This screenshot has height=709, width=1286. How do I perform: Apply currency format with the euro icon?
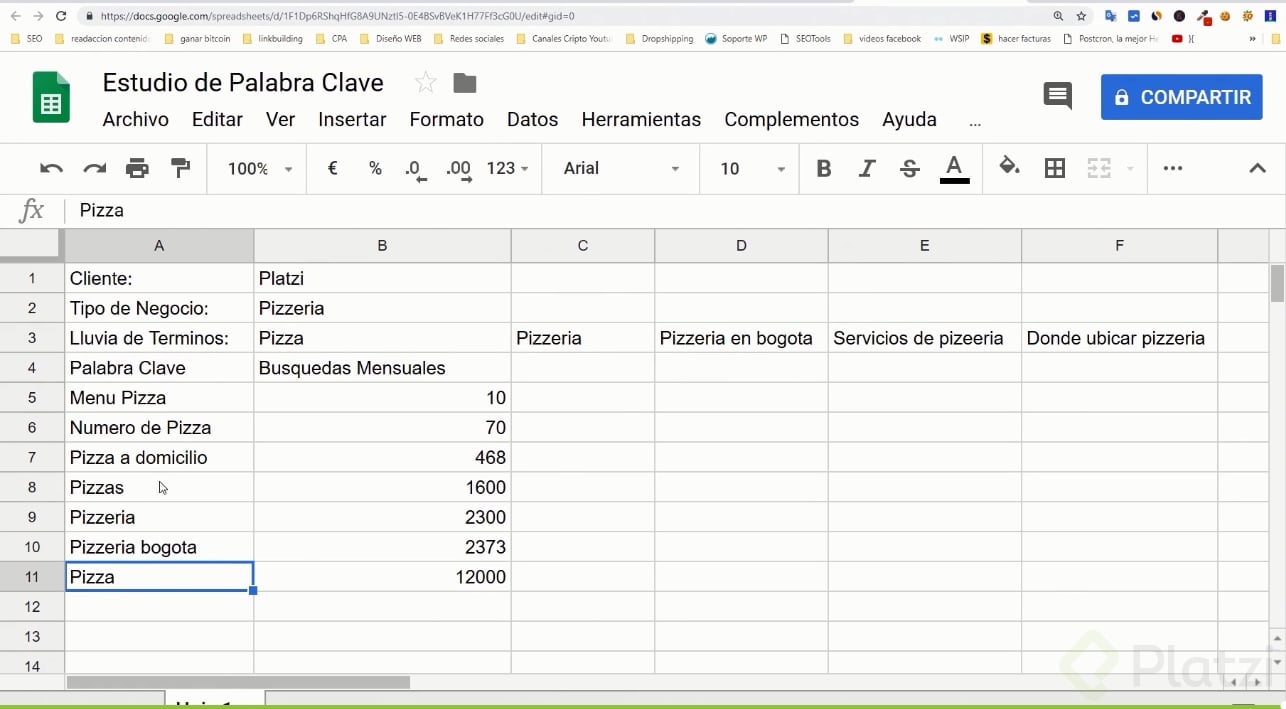[332, 168]
